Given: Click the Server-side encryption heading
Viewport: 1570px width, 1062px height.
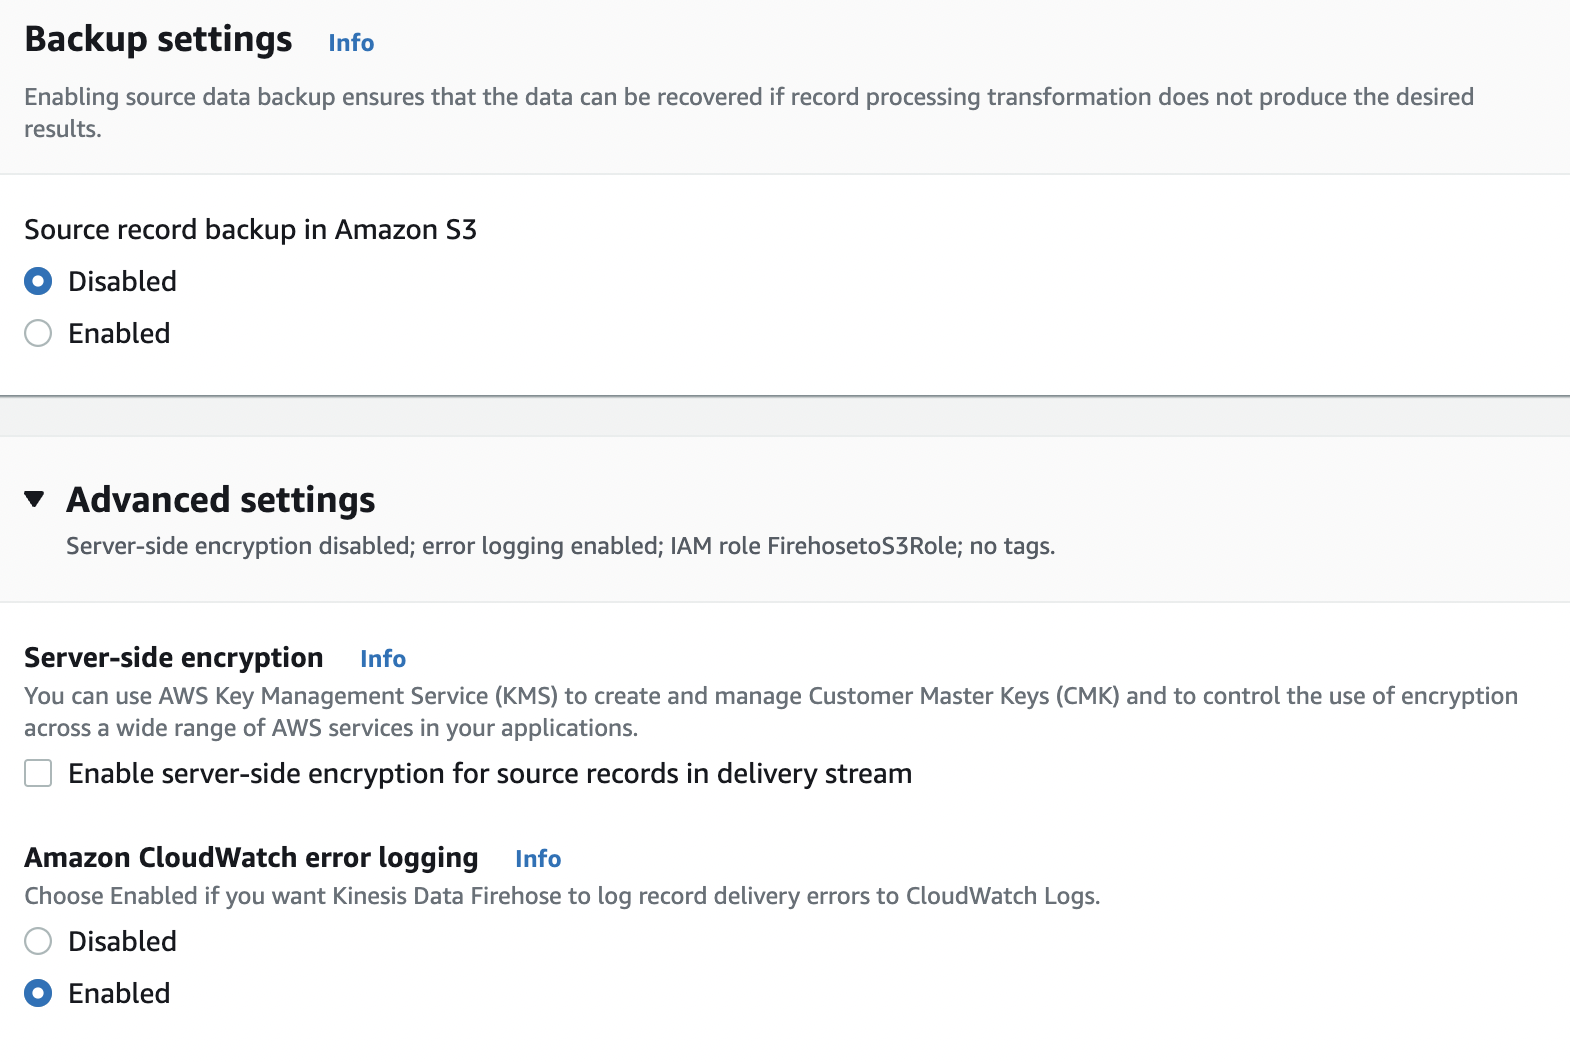Looking at the screenshot, I should [173, 658].
